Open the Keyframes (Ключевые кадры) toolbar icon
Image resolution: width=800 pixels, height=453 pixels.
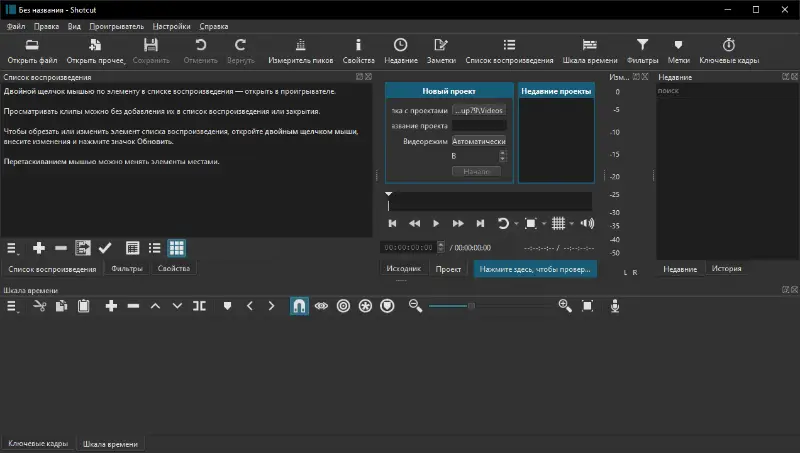[x=729, y=52]
